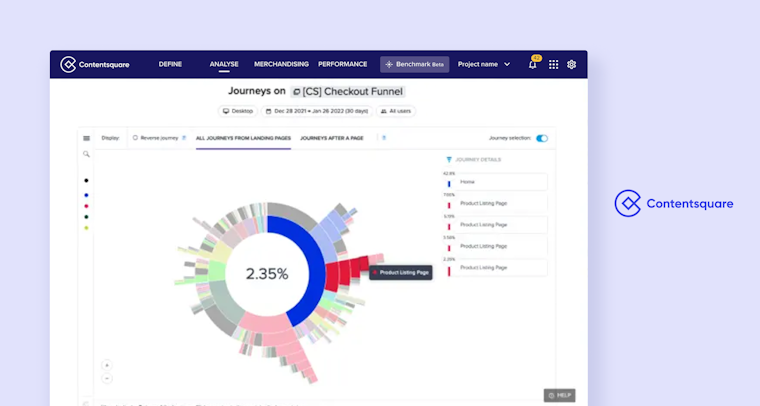Click the Journeys on page title
The height and width of the screenshot is (406, 760).
256,91
